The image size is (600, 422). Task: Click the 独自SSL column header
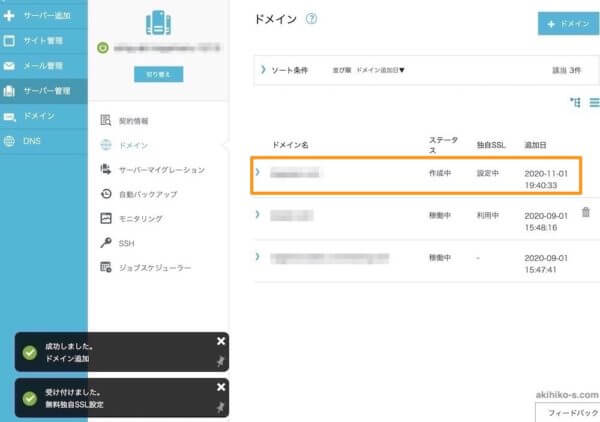[x=491, y=145]
